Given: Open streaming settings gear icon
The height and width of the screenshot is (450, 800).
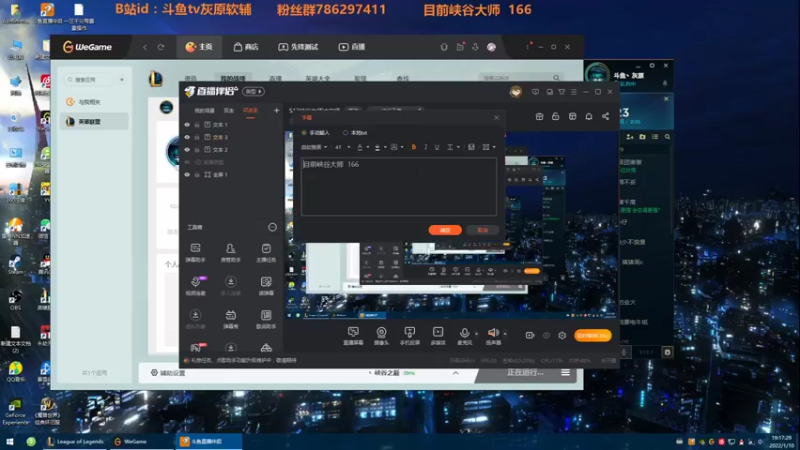Looking at the screenshot, I should [x=562, y=335].
